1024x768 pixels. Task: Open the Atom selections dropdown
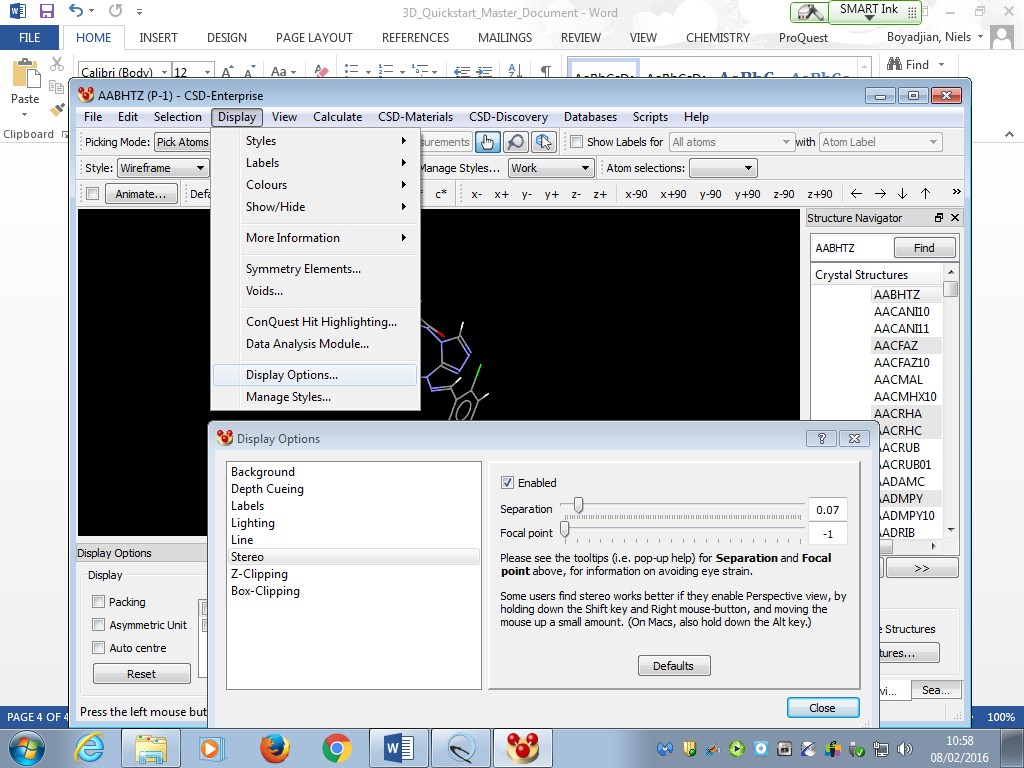(x=723, y=168)
